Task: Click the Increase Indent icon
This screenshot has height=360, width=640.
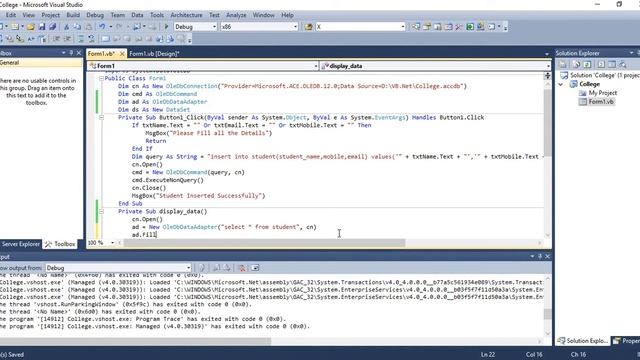Action: click(x=67, y=39)
